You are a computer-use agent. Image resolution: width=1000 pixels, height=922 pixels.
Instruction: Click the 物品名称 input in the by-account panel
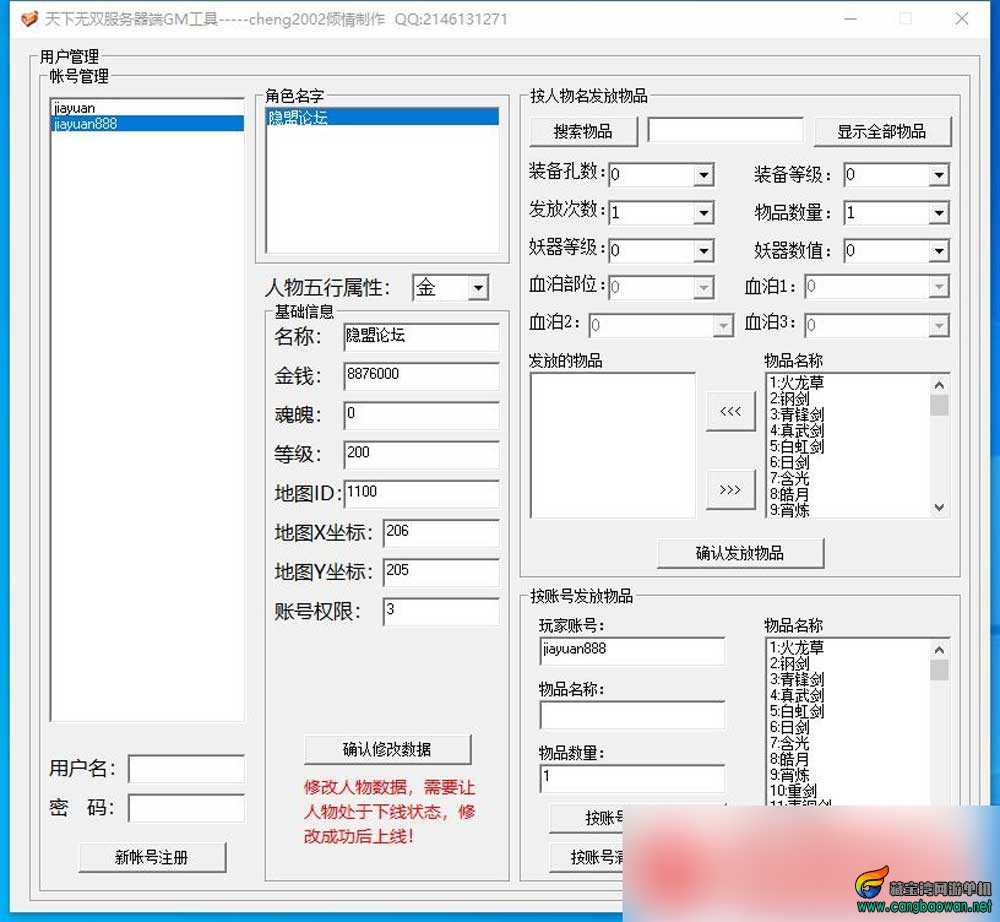pos(632,715)
